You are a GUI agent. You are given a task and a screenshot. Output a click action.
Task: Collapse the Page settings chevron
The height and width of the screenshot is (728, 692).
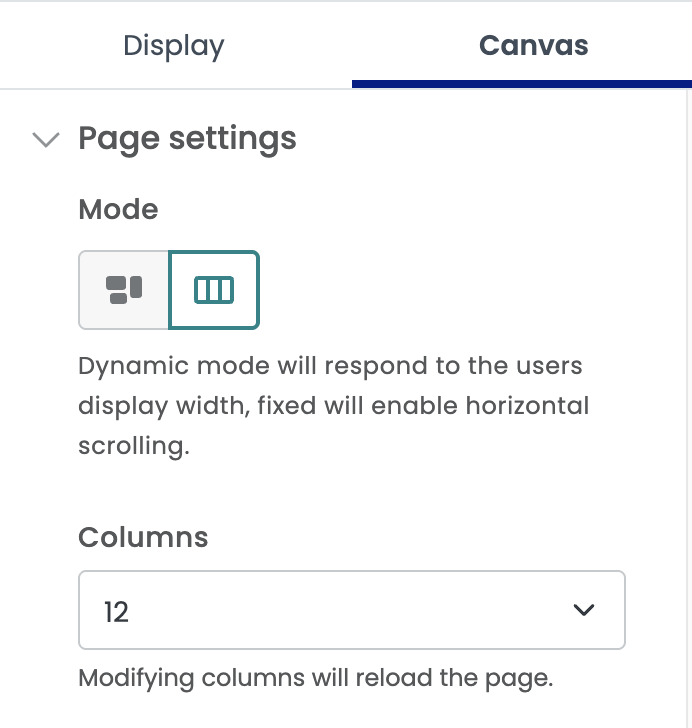coord(46,139)
